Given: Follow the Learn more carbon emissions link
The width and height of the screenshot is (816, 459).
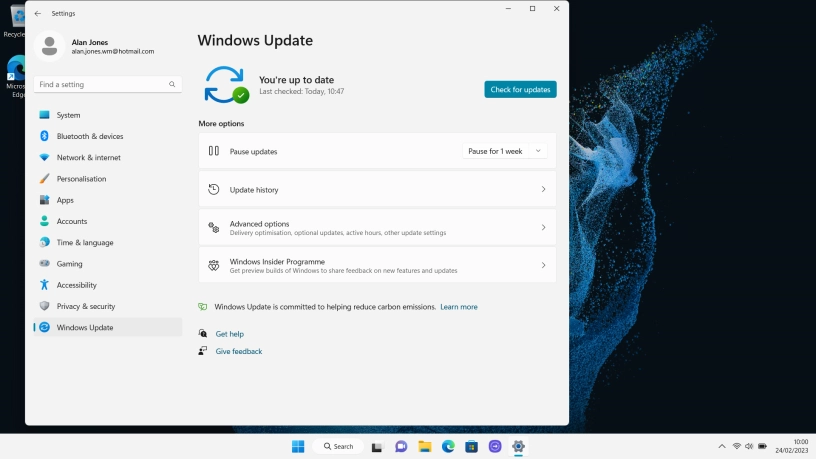Looking at the screenshot, I should click(458, 307).
